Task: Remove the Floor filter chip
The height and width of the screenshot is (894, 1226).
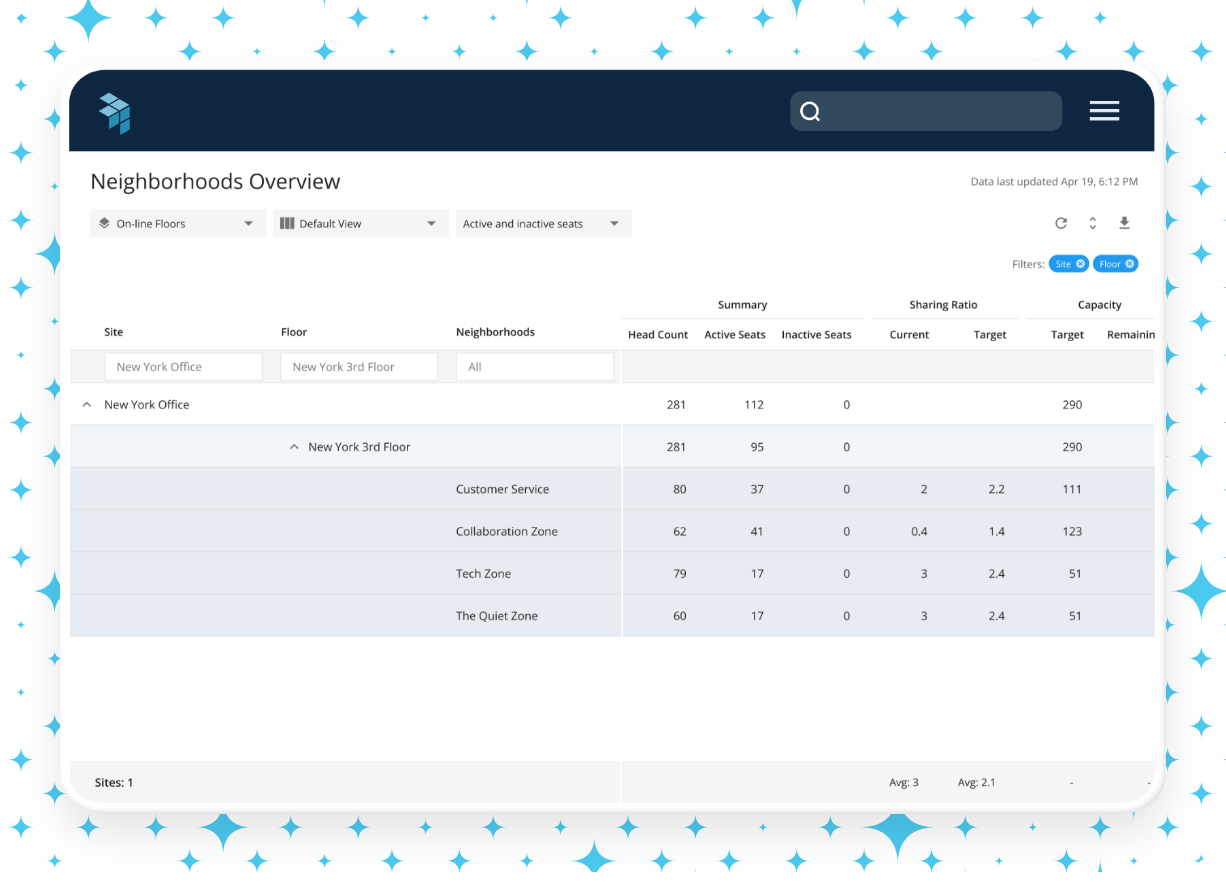Action: (1130, 264)
